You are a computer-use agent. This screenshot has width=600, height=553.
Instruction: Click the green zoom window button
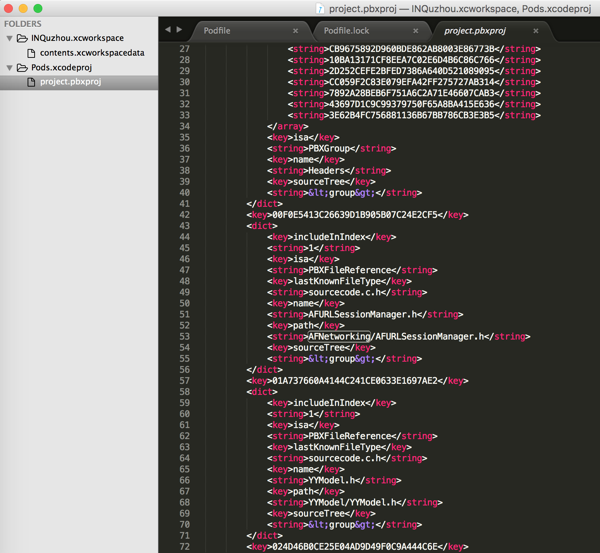(38, 8)
